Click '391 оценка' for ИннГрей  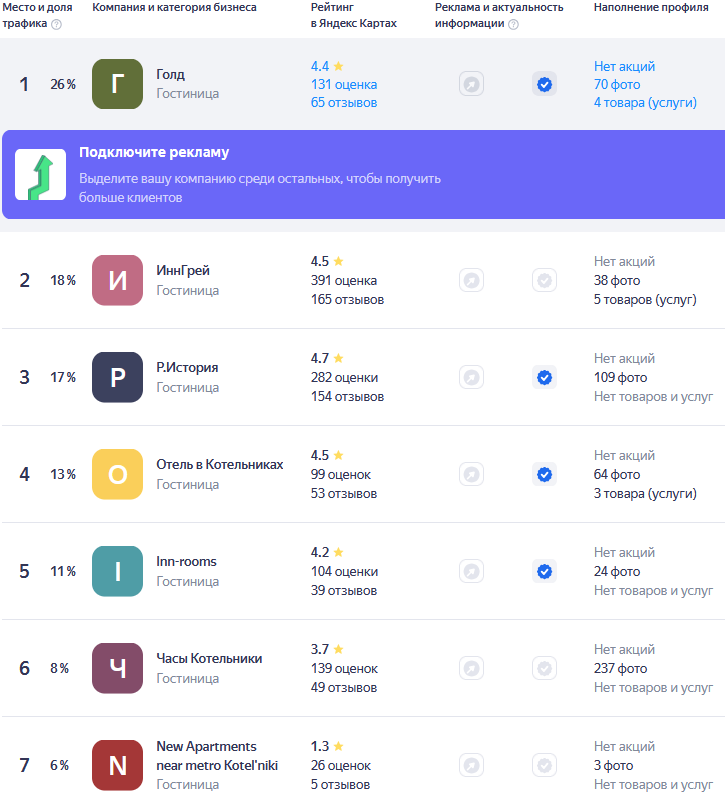click(344, 280)
